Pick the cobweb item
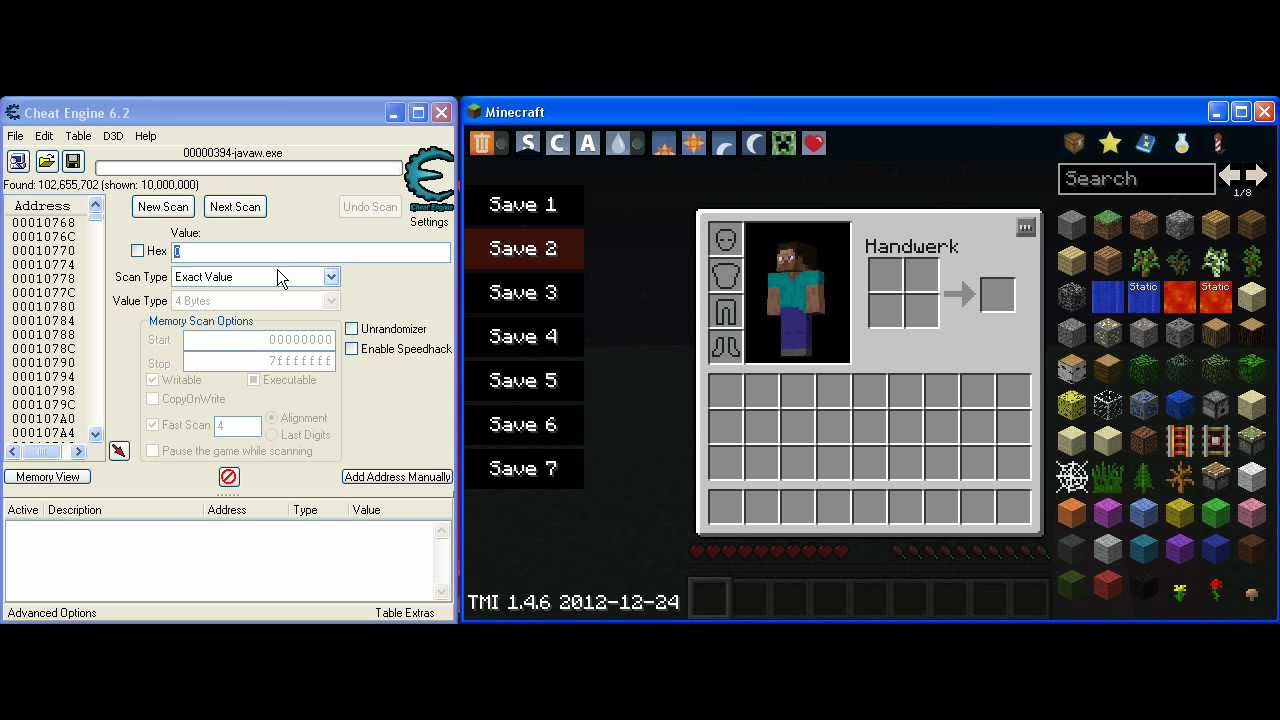 click(x=1072, y=477)
